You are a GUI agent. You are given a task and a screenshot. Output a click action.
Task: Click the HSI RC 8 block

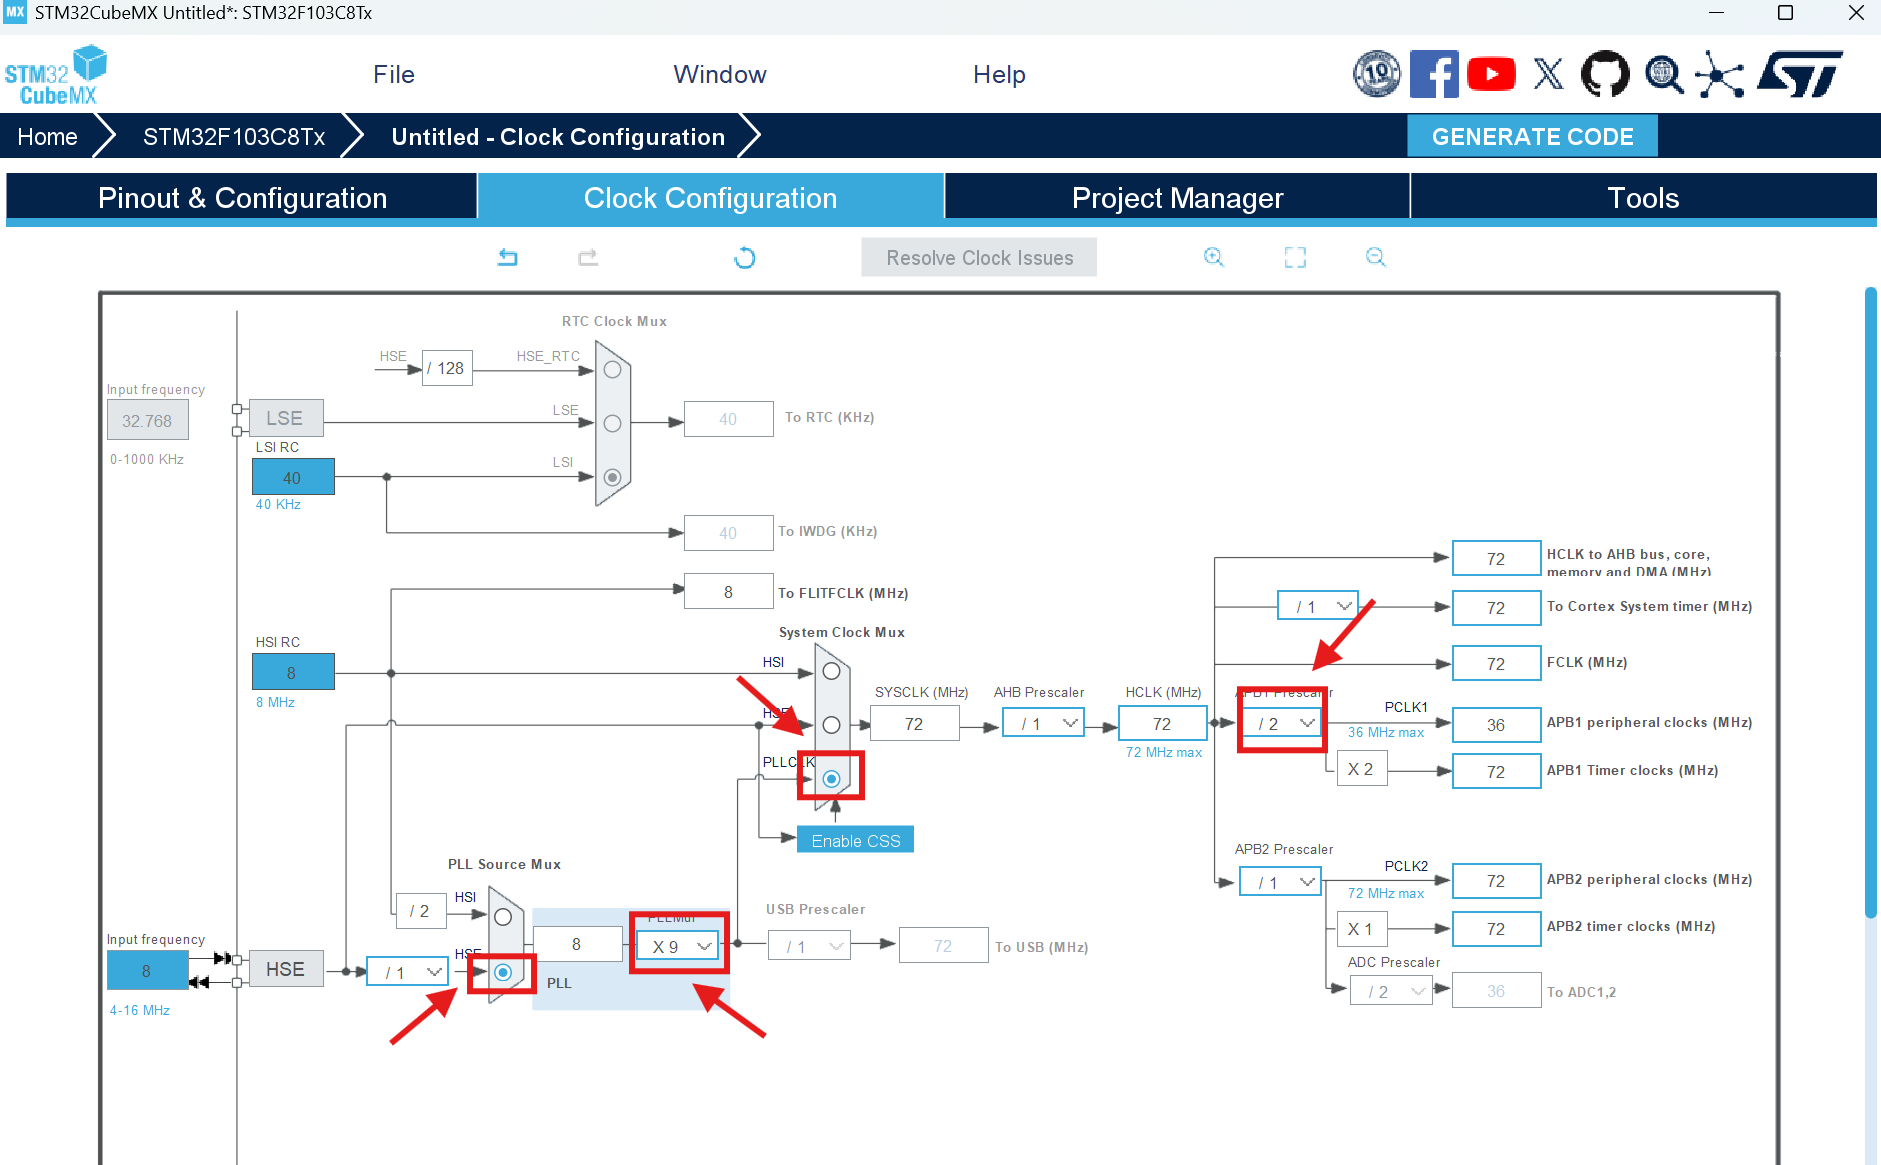coord(292,672)
